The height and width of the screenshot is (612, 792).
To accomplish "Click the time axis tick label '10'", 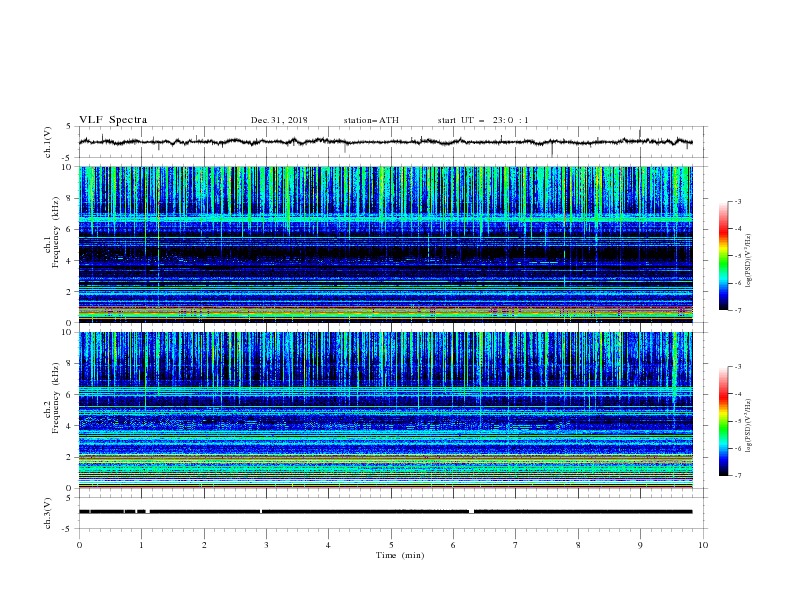I will click(x=703, y=545).
